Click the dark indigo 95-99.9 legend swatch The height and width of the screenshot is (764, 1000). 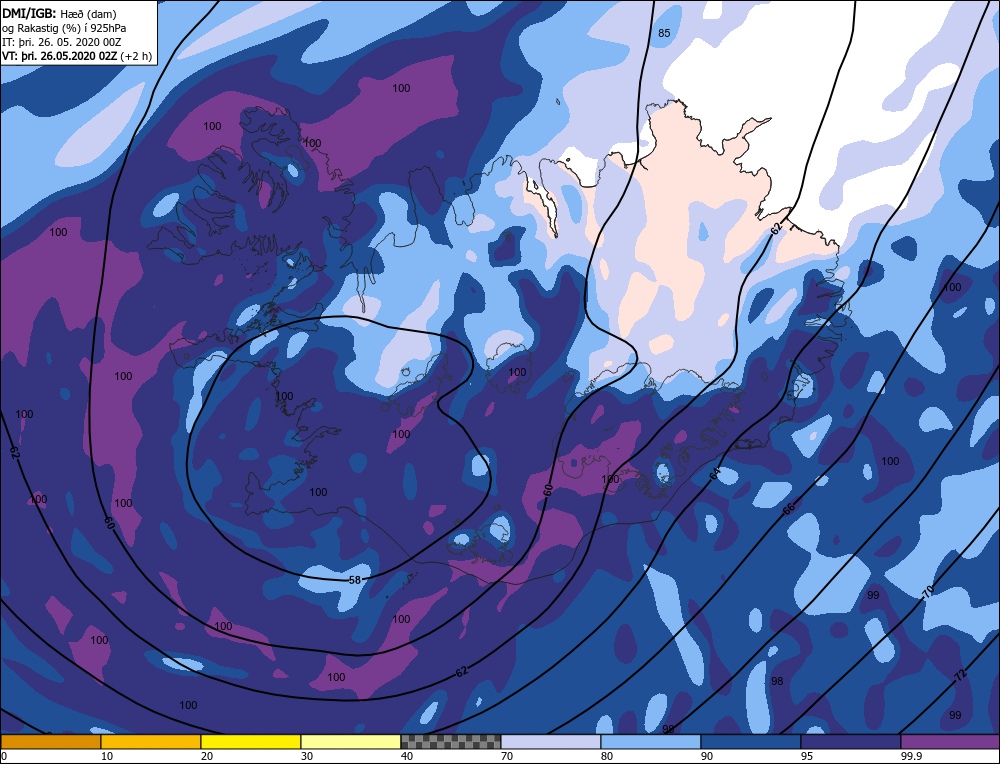(x=851, y=742)
